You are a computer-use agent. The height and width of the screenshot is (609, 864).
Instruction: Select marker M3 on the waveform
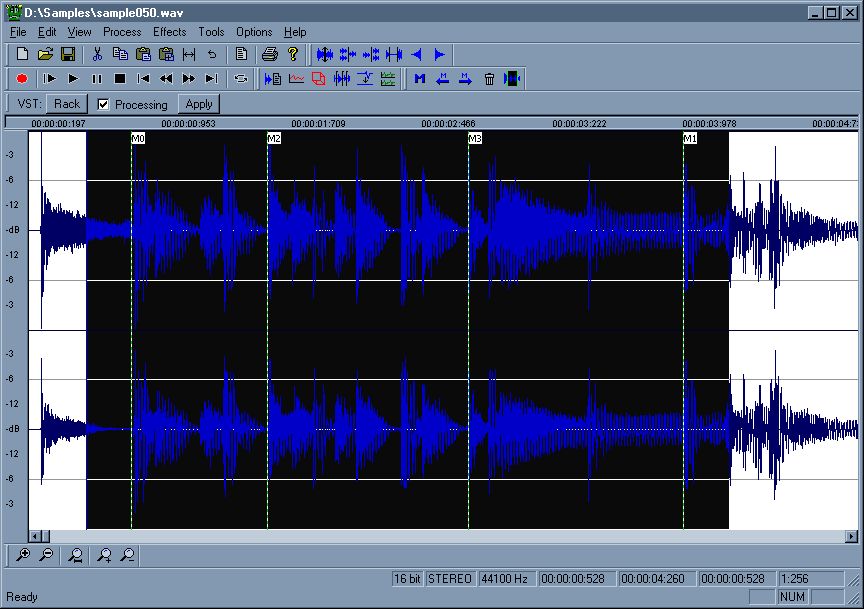coord(475,138)
